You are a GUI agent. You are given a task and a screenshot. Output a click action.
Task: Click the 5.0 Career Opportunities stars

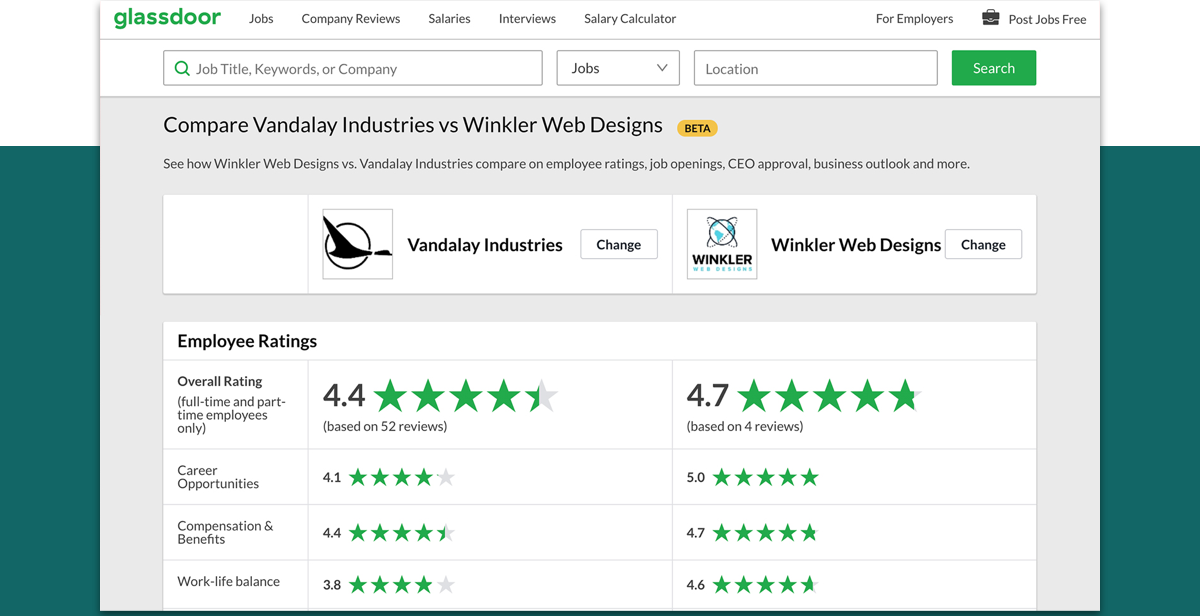766,478
